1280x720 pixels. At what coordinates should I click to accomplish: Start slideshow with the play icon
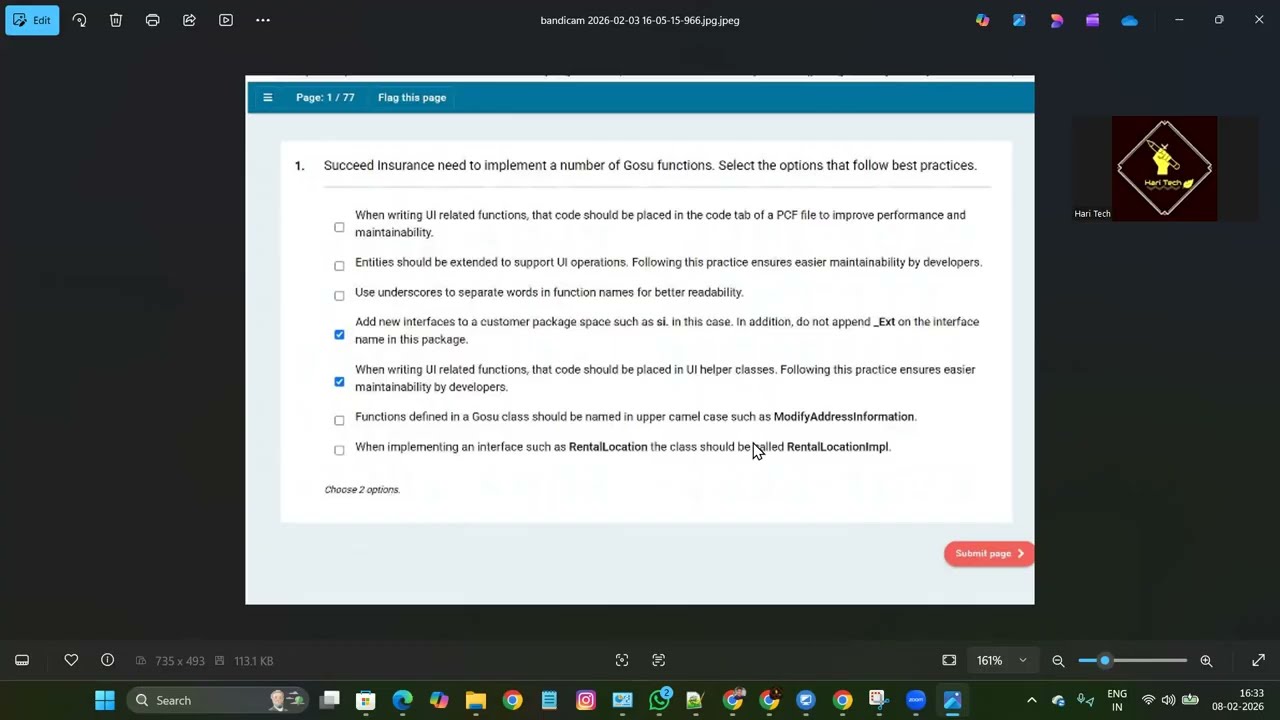226,20
